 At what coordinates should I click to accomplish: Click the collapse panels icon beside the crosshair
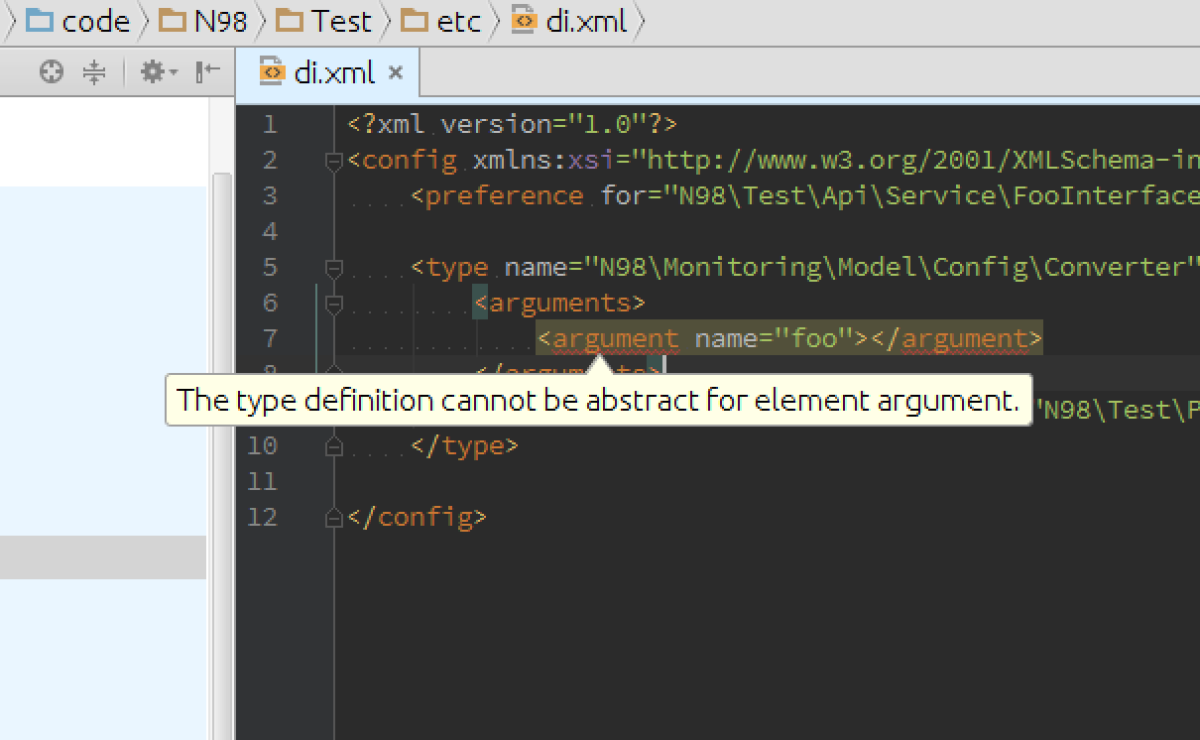click(95, 71)
